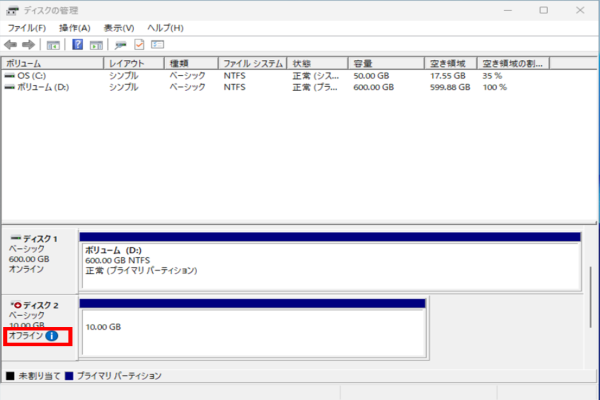Click the list settings icon at toolbar end
This screenshot has width=600, height=400.
click(x=157, y=45)
